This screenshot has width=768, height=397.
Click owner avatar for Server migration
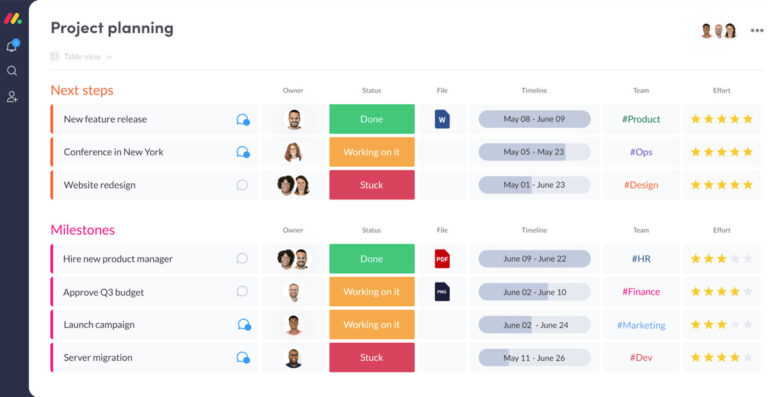pyautogui.click(x=293, y=358)
